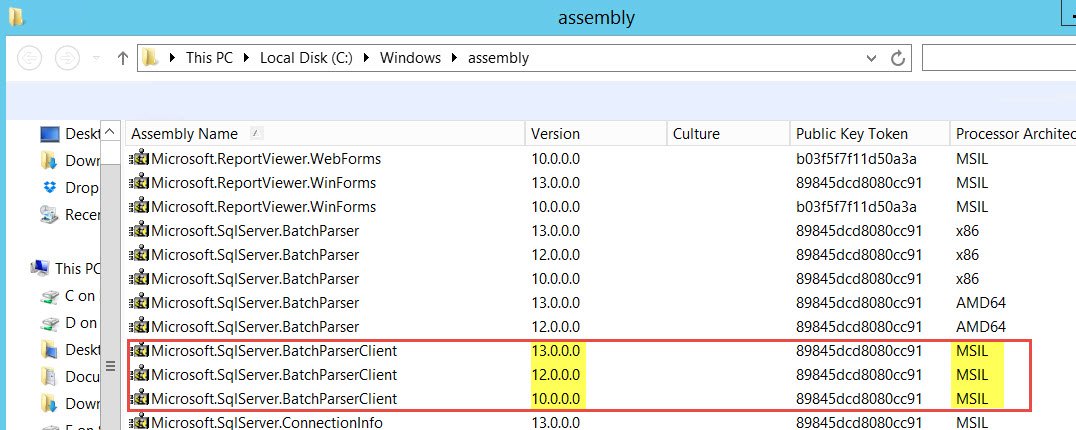Select BatchParser 13.0.0.0 AMD64 row icon
Image resolution: width=1076 pixels, height=430 pixels.
pyautogui.click(x=139, y=302)
